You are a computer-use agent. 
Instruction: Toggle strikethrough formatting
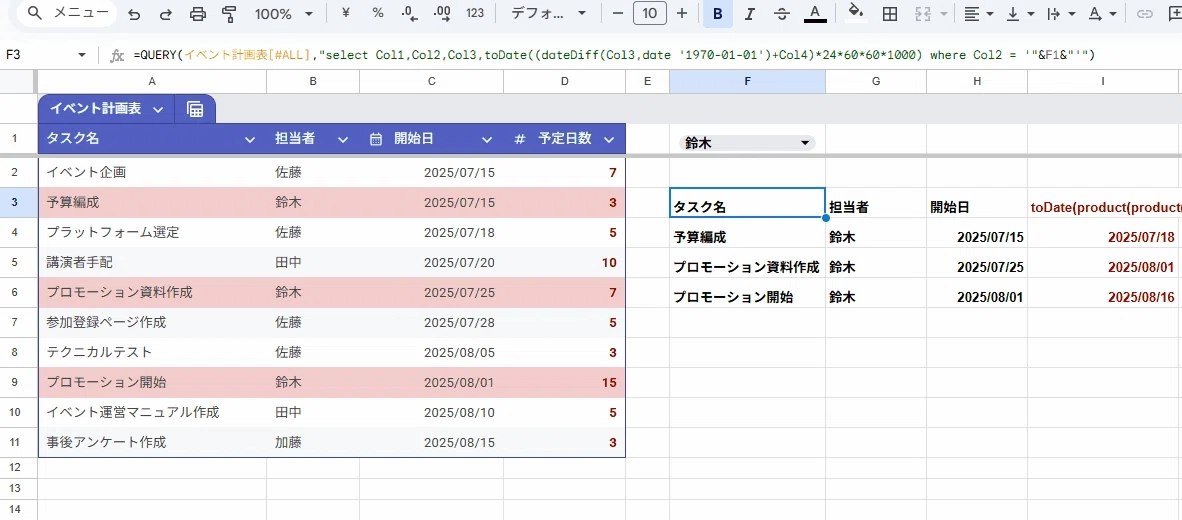coord(782,14)
